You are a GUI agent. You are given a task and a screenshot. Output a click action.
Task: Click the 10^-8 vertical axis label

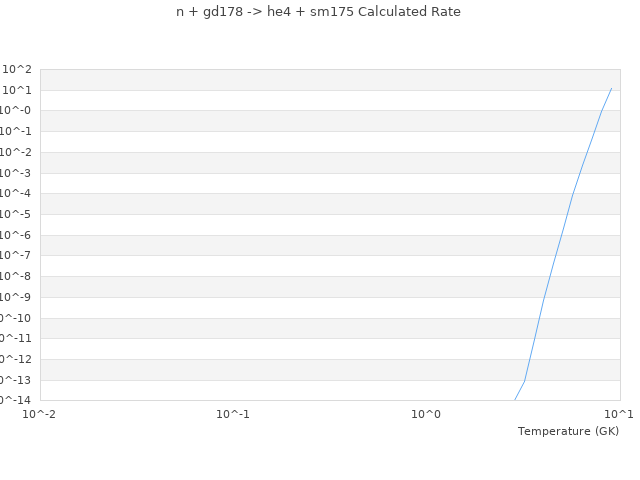[15, 277]
